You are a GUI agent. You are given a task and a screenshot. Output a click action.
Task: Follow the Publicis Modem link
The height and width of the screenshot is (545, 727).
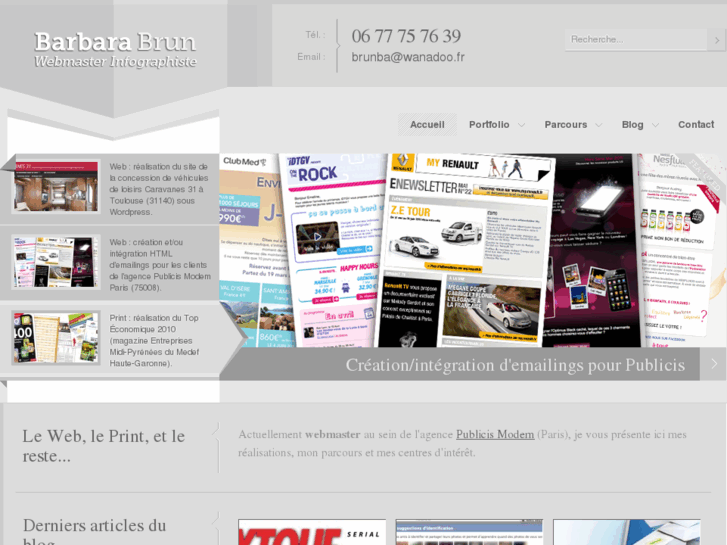tap(495, 435)
